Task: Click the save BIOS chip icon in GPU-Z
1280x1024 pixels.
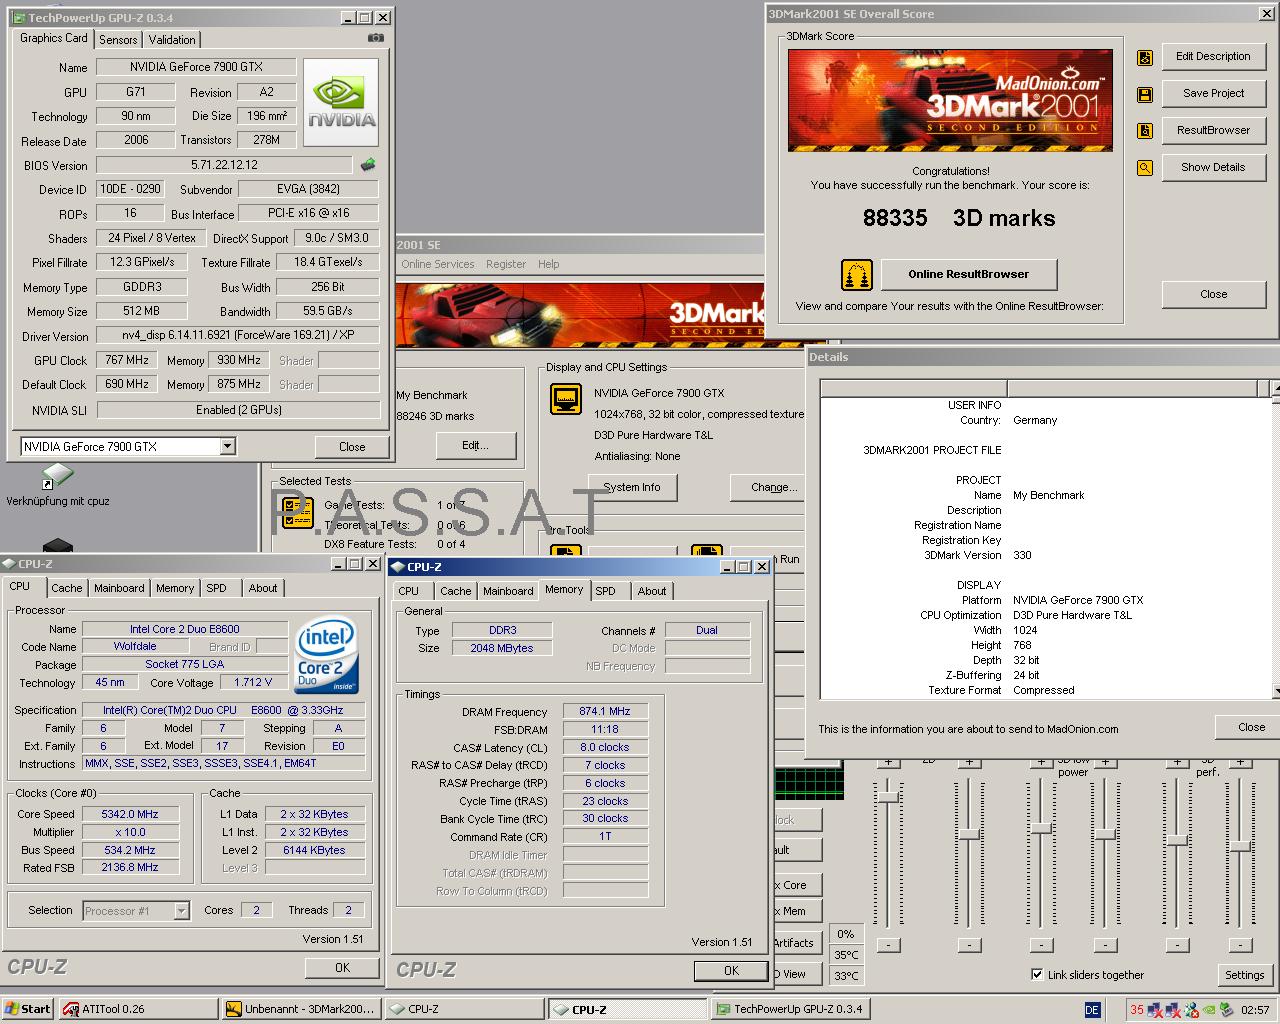Action: pyautogui.click(x=368, y=165)
